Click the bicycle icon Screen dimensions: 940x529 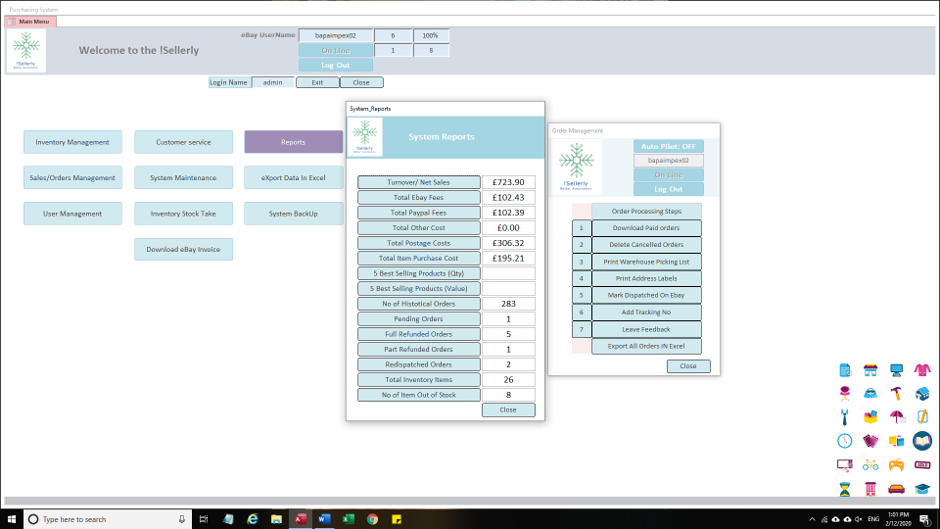pos(870,465)
